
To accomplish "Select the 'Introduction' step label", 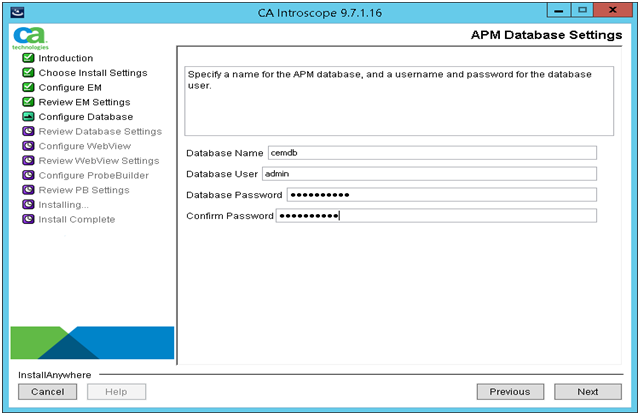I will (66, 58).
